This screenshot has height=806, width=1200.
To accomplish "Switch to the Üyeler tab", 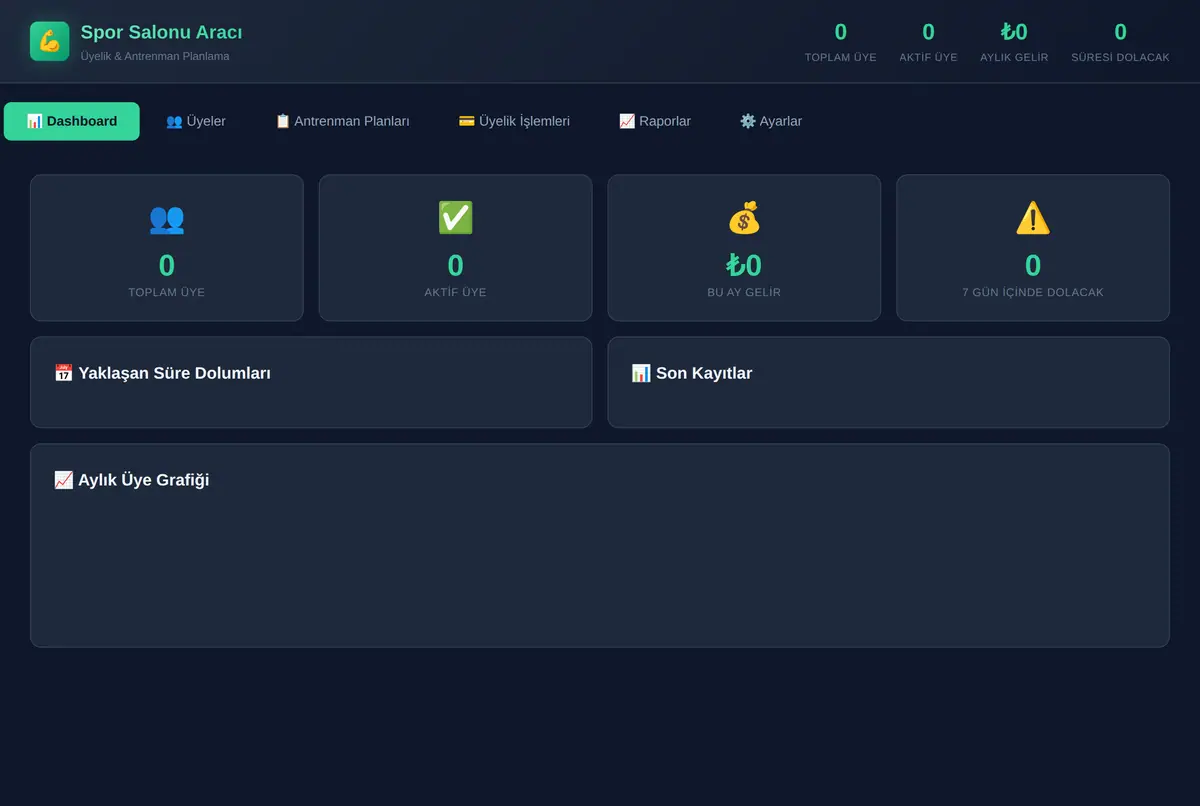I will [x=196, y=121].
